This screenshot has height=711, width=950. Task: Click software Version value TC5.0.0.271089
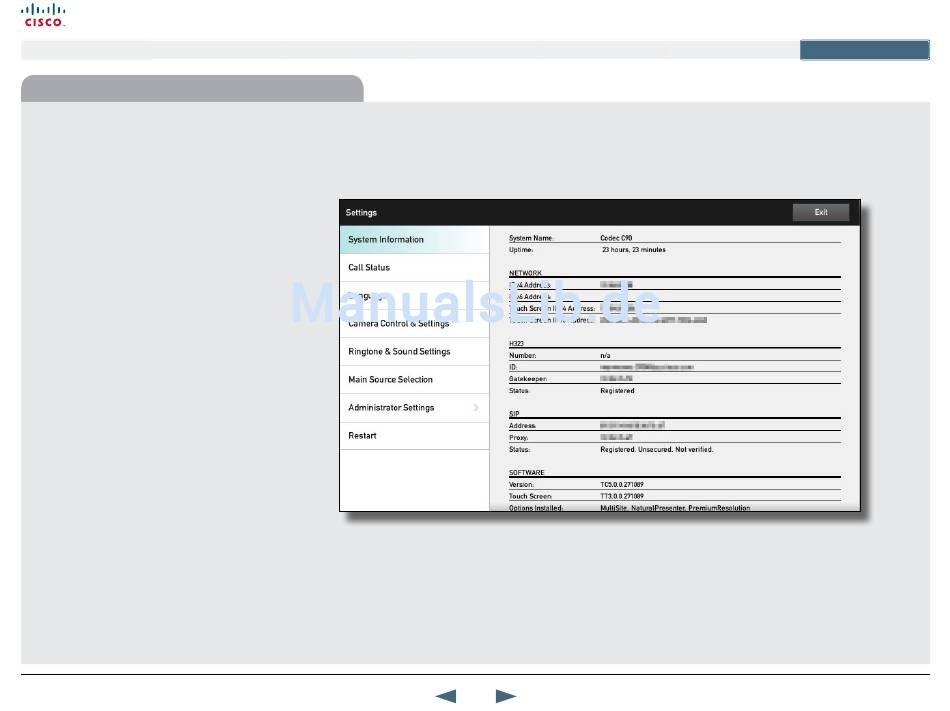[622, 484]
